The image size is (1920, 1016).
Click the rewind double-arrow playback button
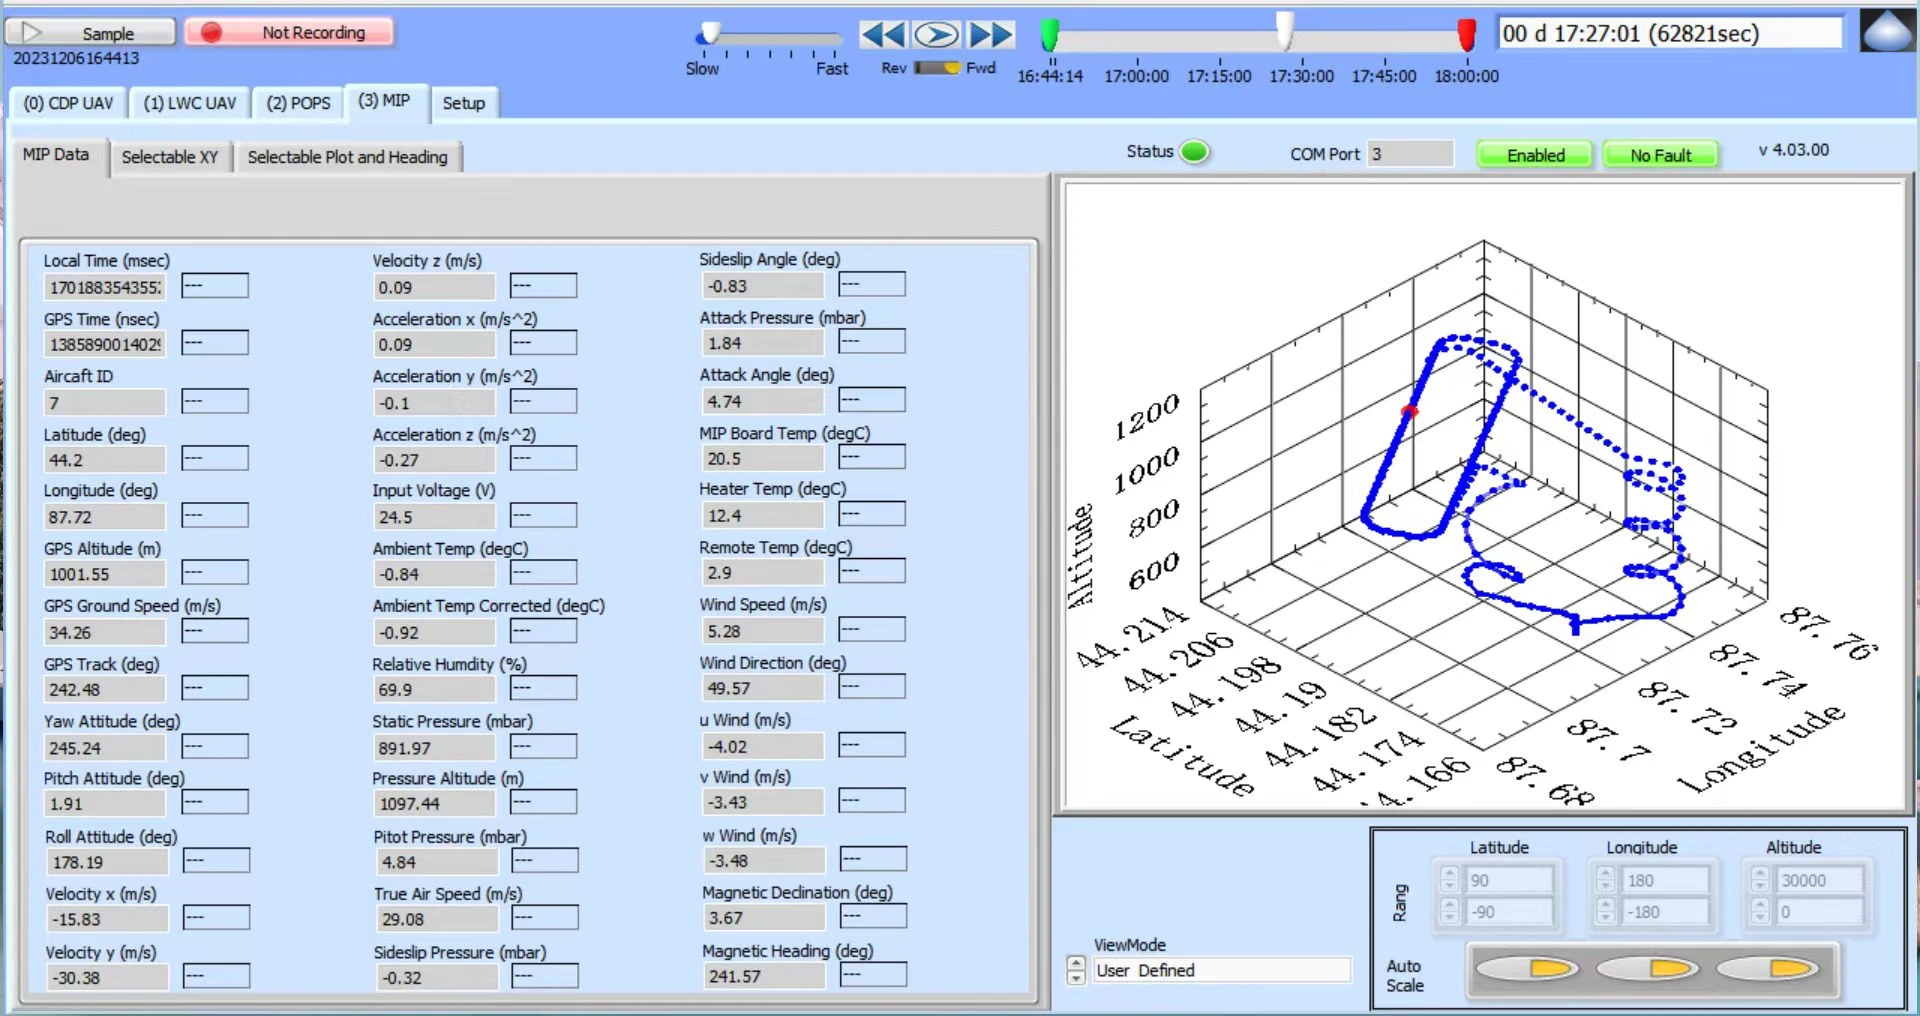(882, 35)
